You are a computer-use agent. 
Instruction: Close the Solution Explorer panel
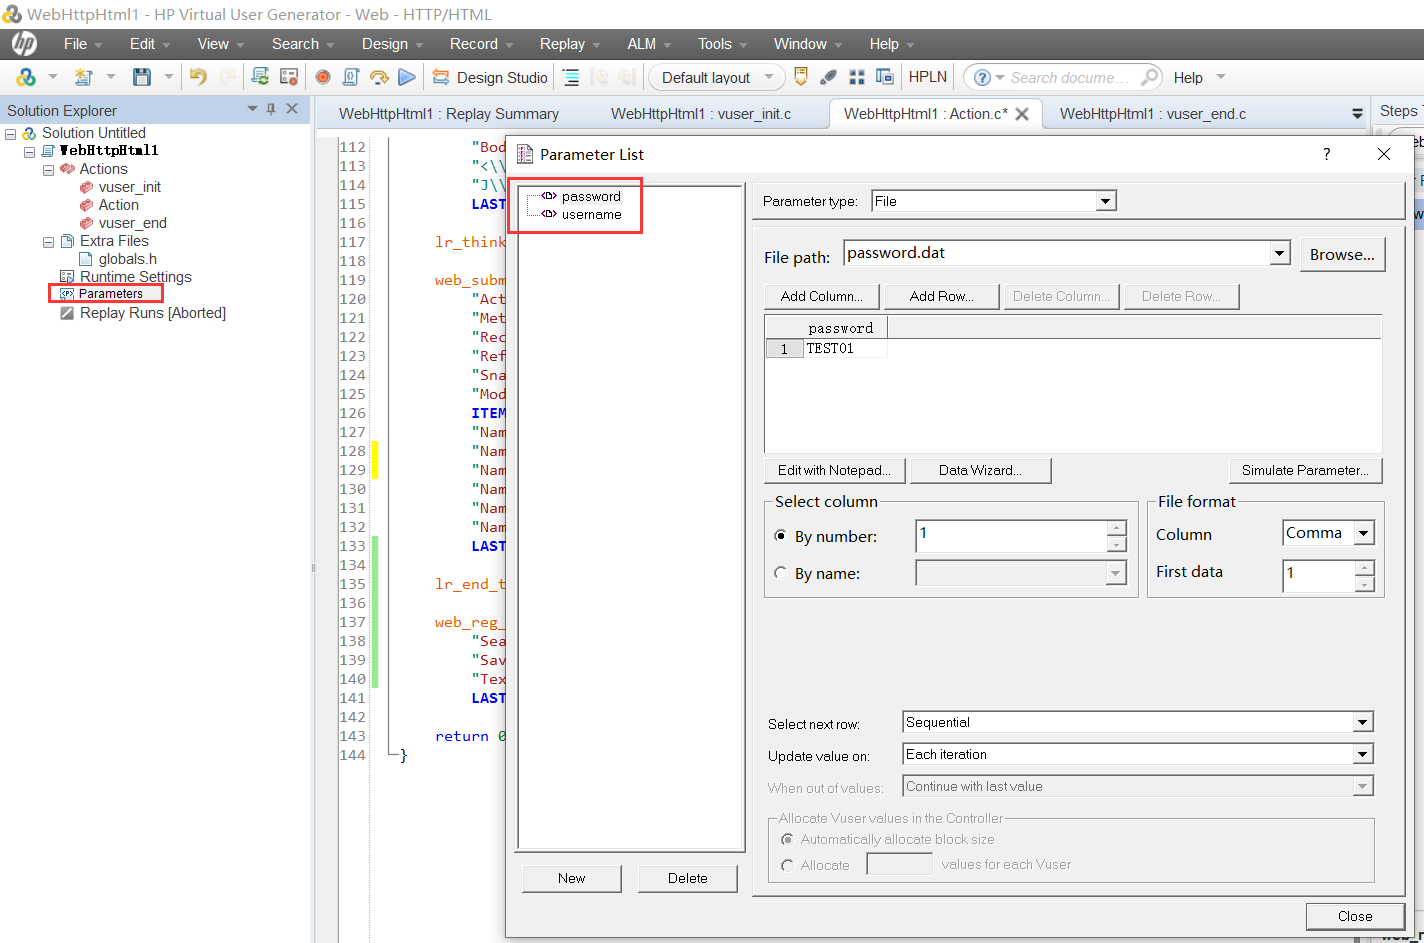tap(292, 109)
